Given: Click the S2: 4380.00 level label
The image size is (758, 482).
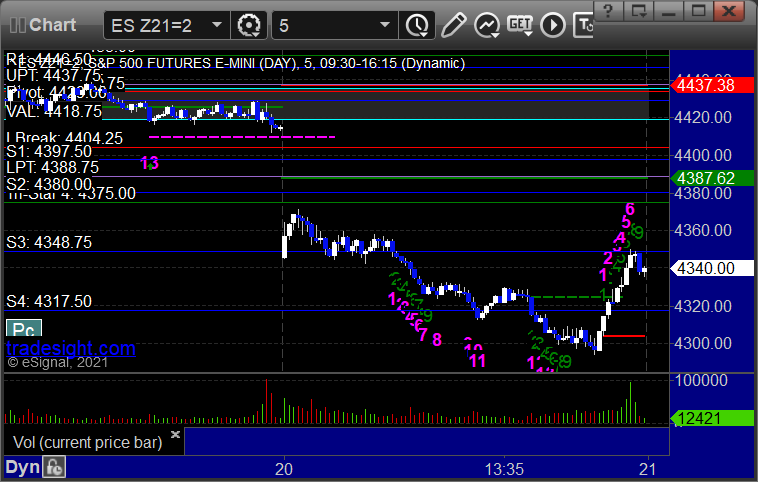Looking at the screenshot, I should pos(49,184).
